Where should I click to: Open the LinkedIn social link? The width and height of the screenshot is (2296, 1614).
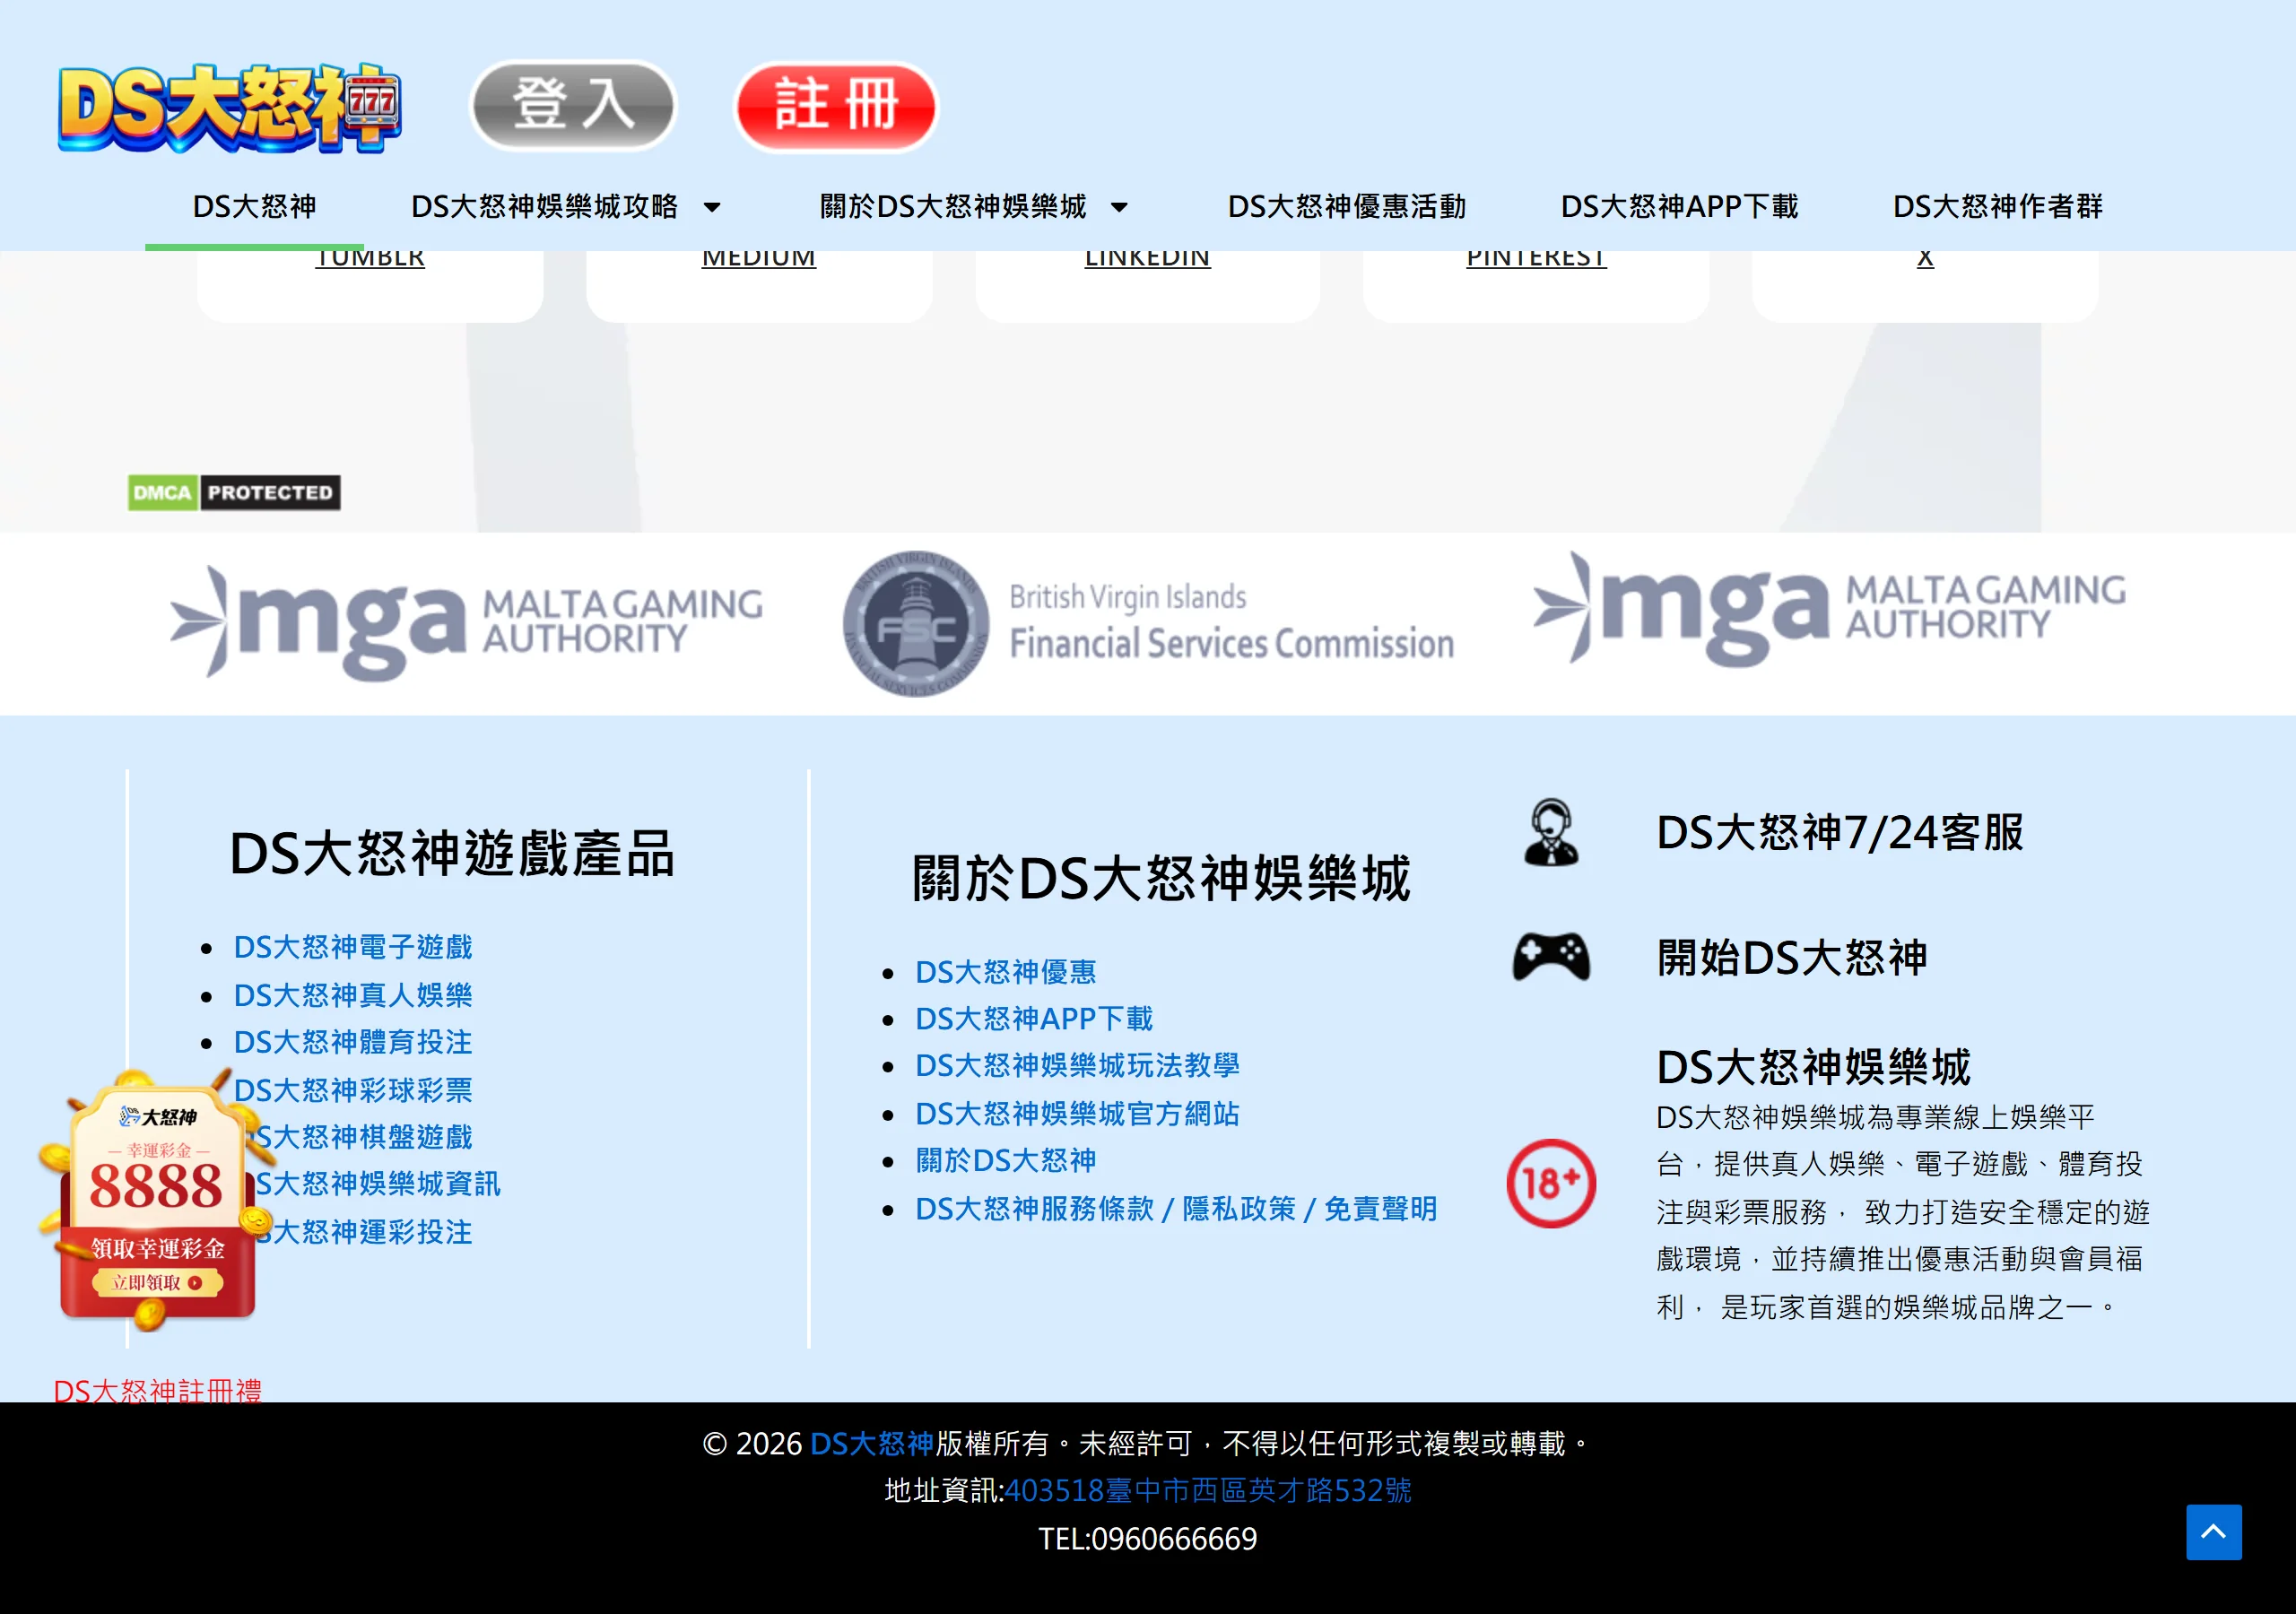(x=1148, y=259)
